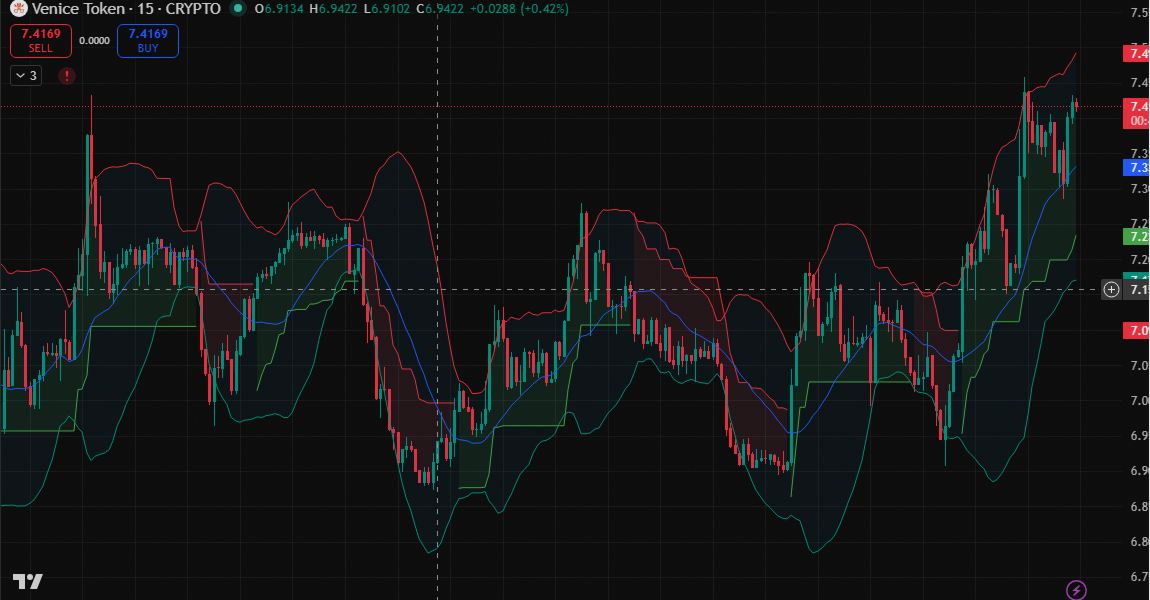
Task: Click the red current price label with countdown
Action: [1137, 113]
